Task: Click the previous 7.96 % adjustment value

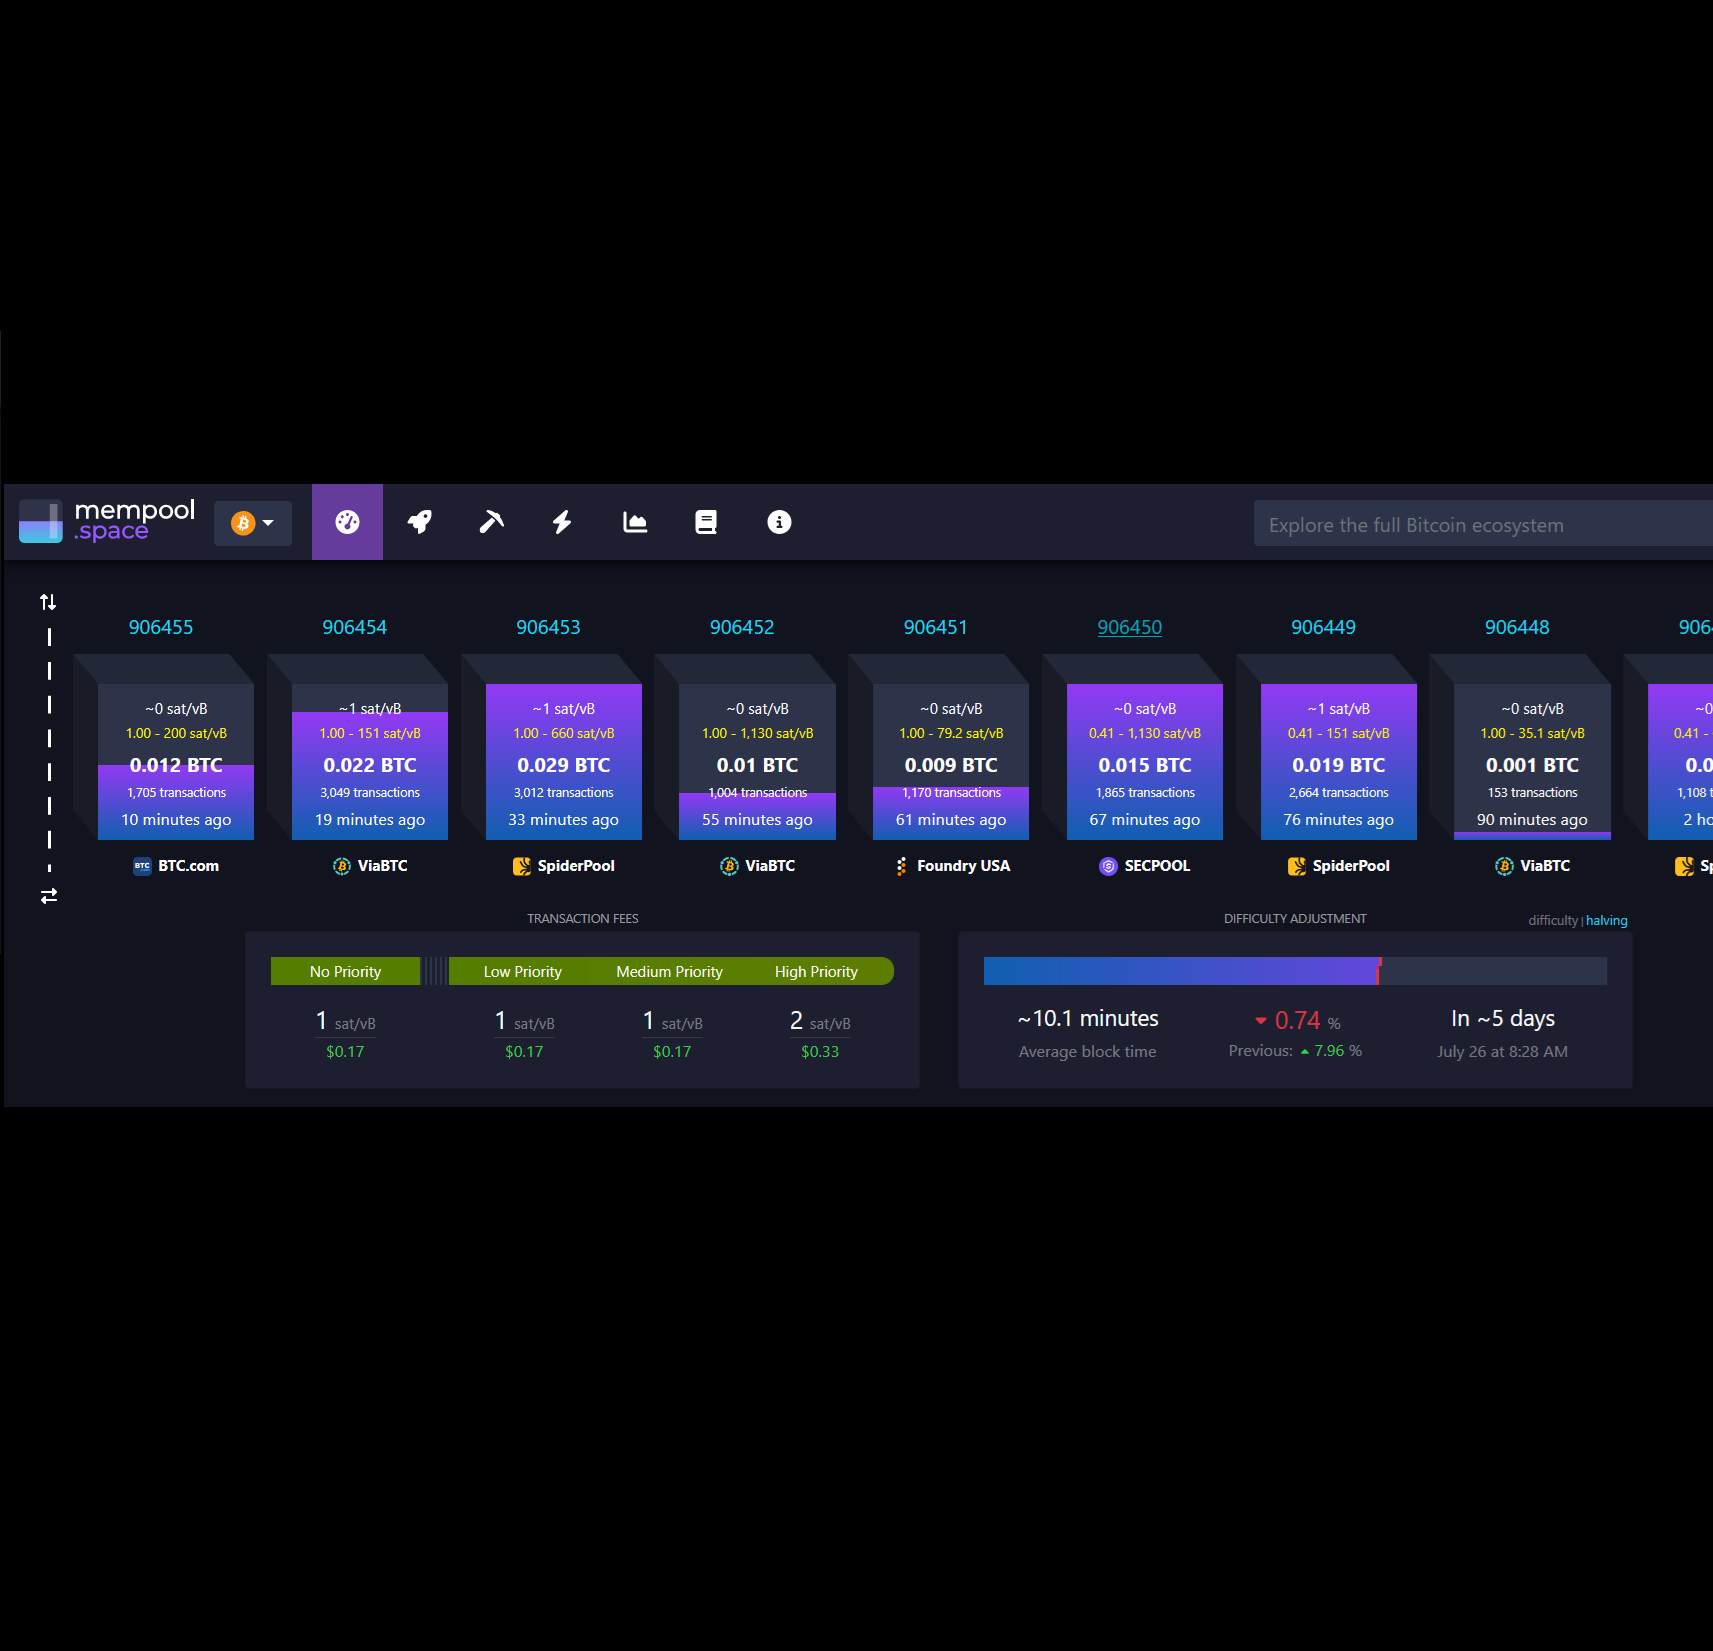Action: coord(1331,1051)
